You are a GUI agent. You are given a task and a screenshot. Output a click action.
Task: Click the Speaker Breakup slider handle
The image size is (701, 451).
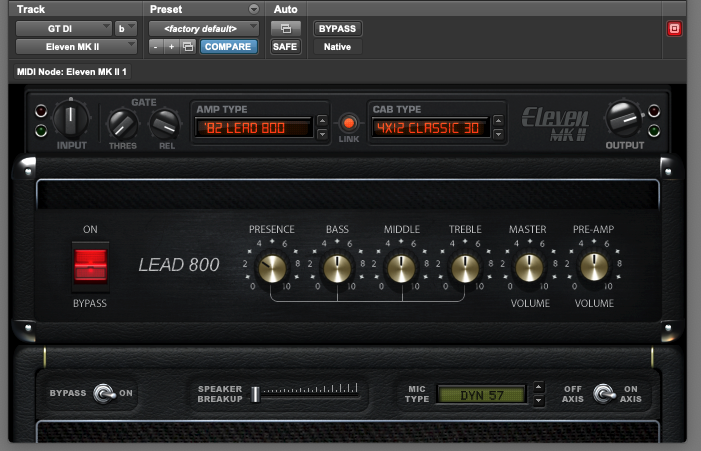click(x=255, y=394)
